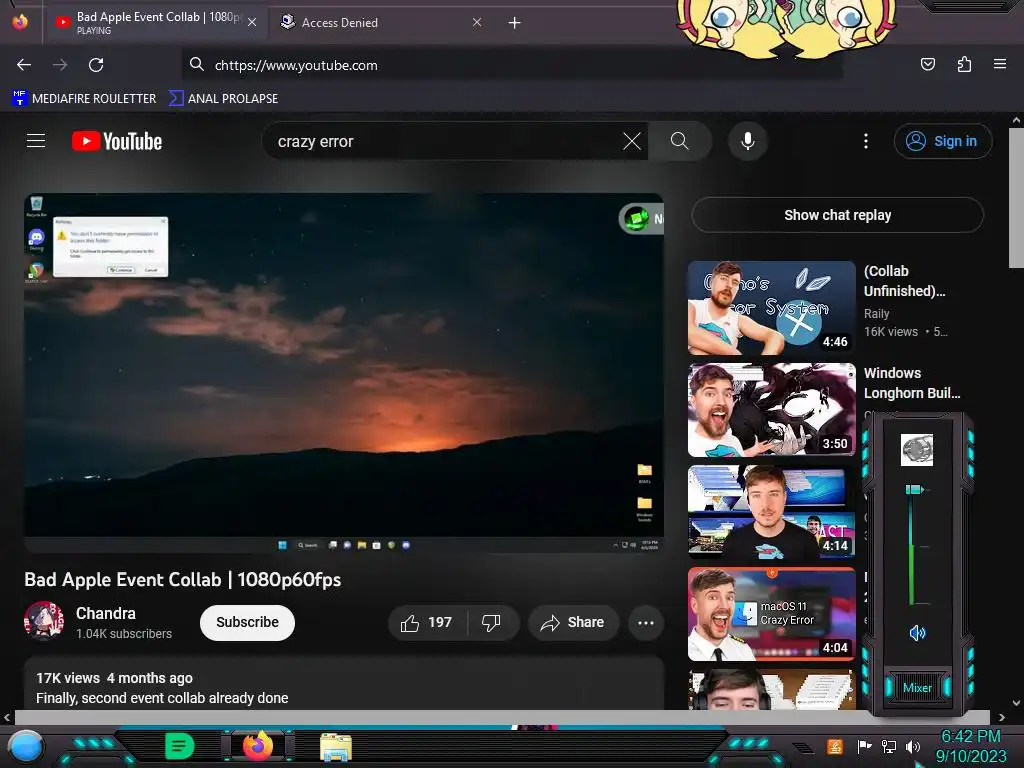Click the Raily channel name

pos(876,313)
